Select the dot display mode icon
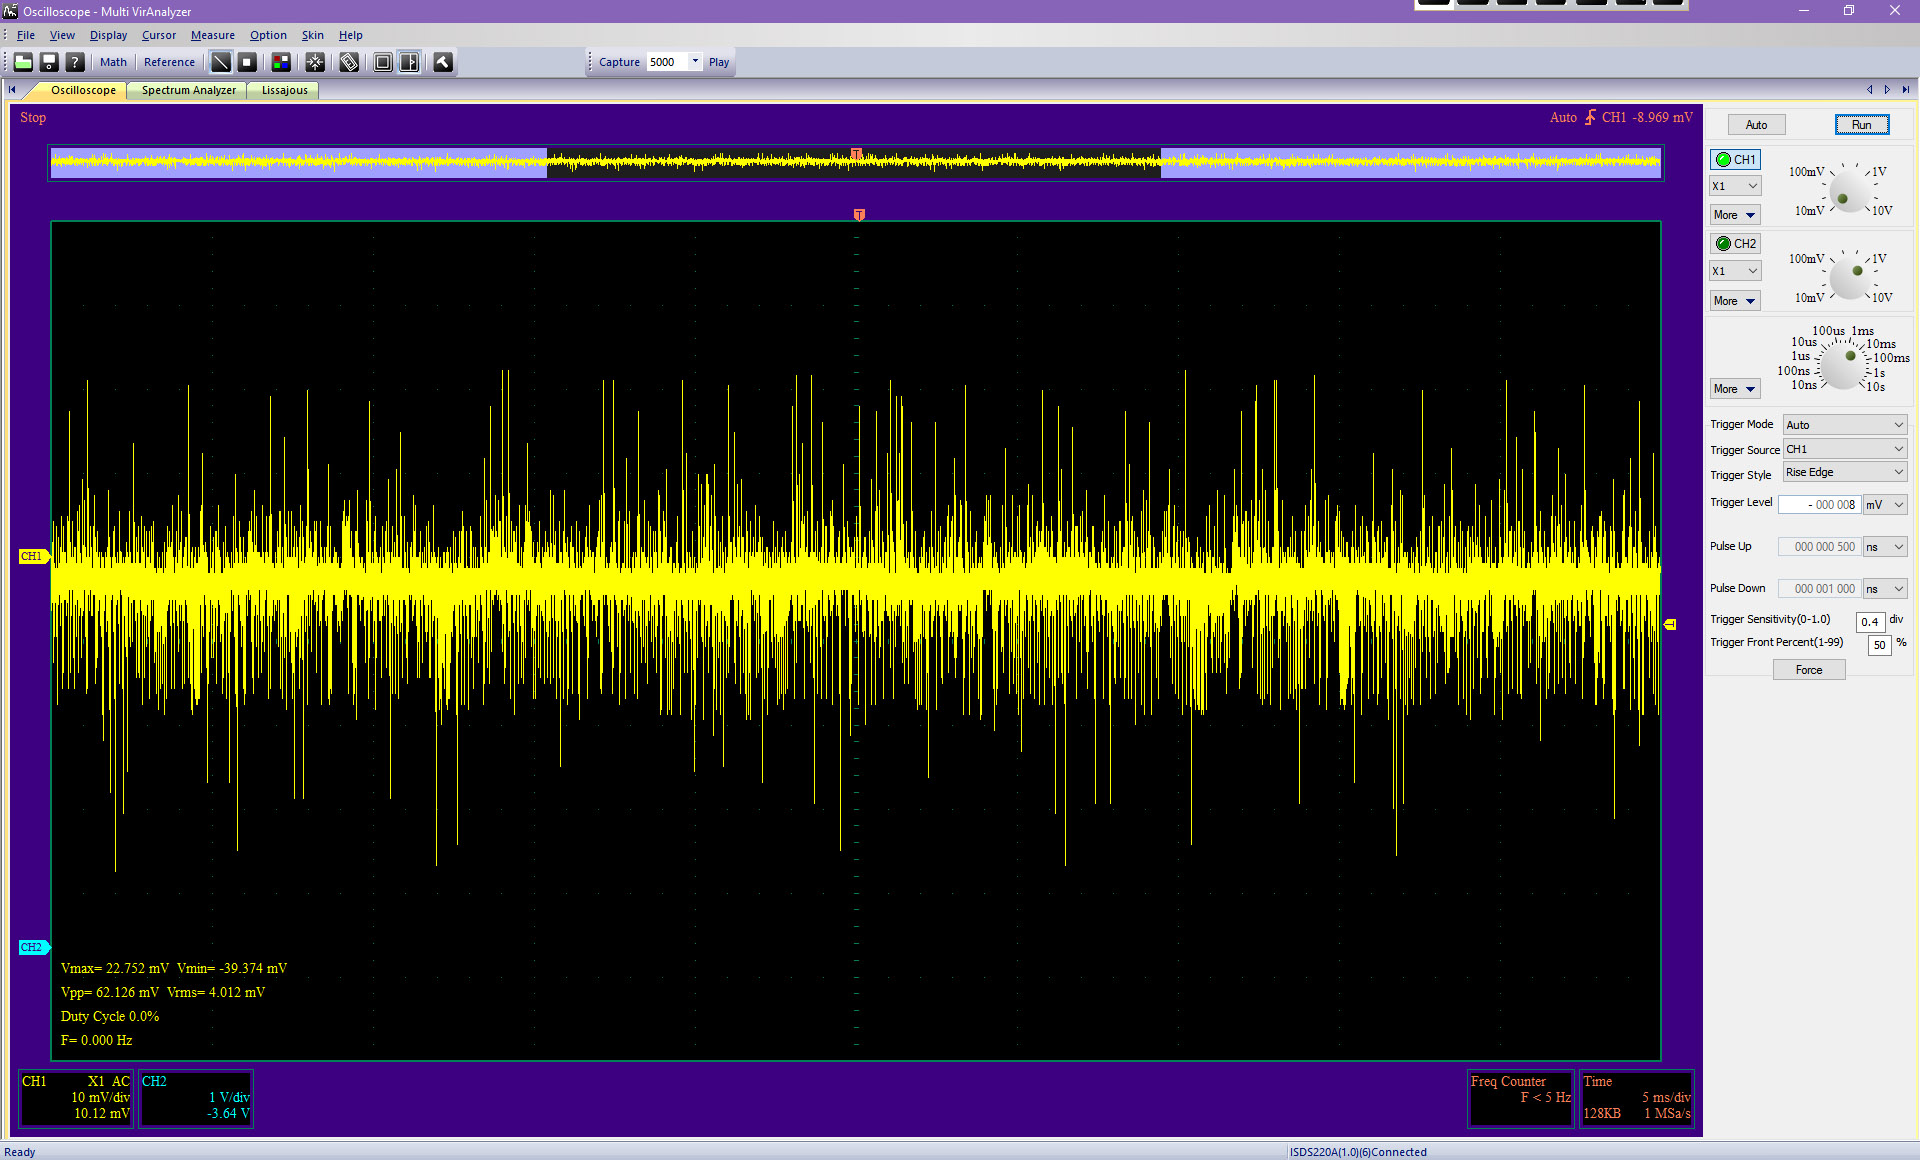 click(x=247, y=62)
